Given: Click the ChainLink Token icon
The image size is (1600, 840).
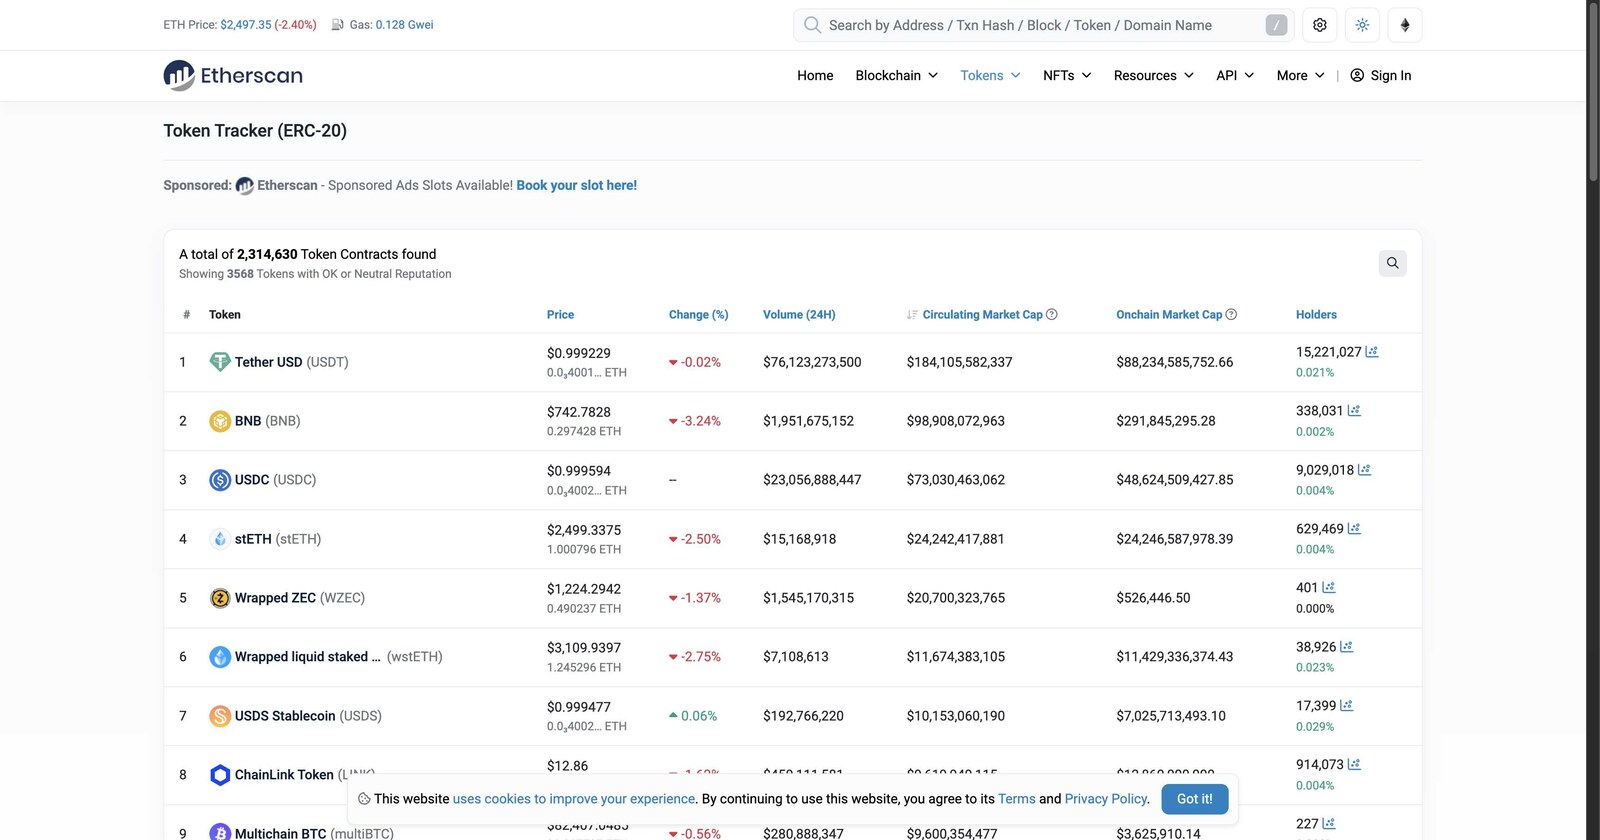Looking at the screenshot, I should click(x=220, y=775).
